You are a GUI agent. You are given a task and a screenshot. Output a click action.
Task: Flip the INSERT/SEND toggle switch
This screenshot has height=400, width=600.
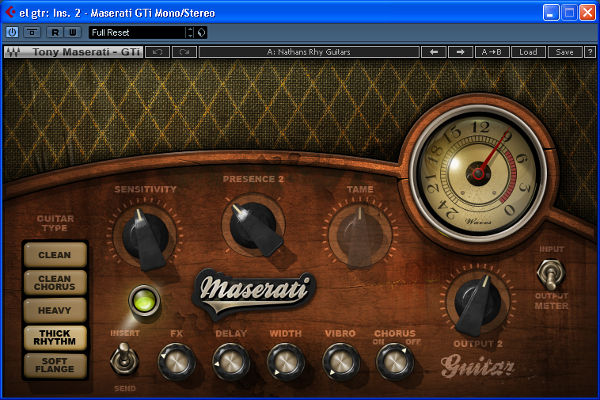click(124, 359)
